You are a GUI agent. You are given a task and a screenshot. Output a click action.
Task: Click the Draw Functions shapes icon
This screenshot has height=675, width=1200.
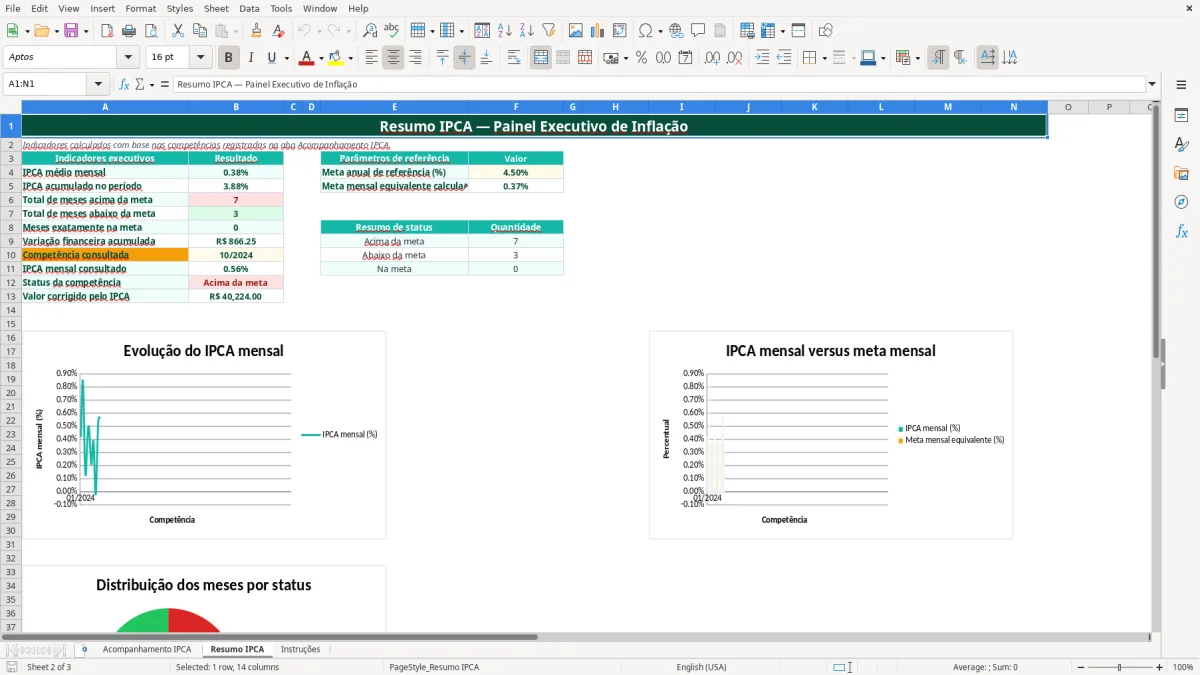point(825,31)
